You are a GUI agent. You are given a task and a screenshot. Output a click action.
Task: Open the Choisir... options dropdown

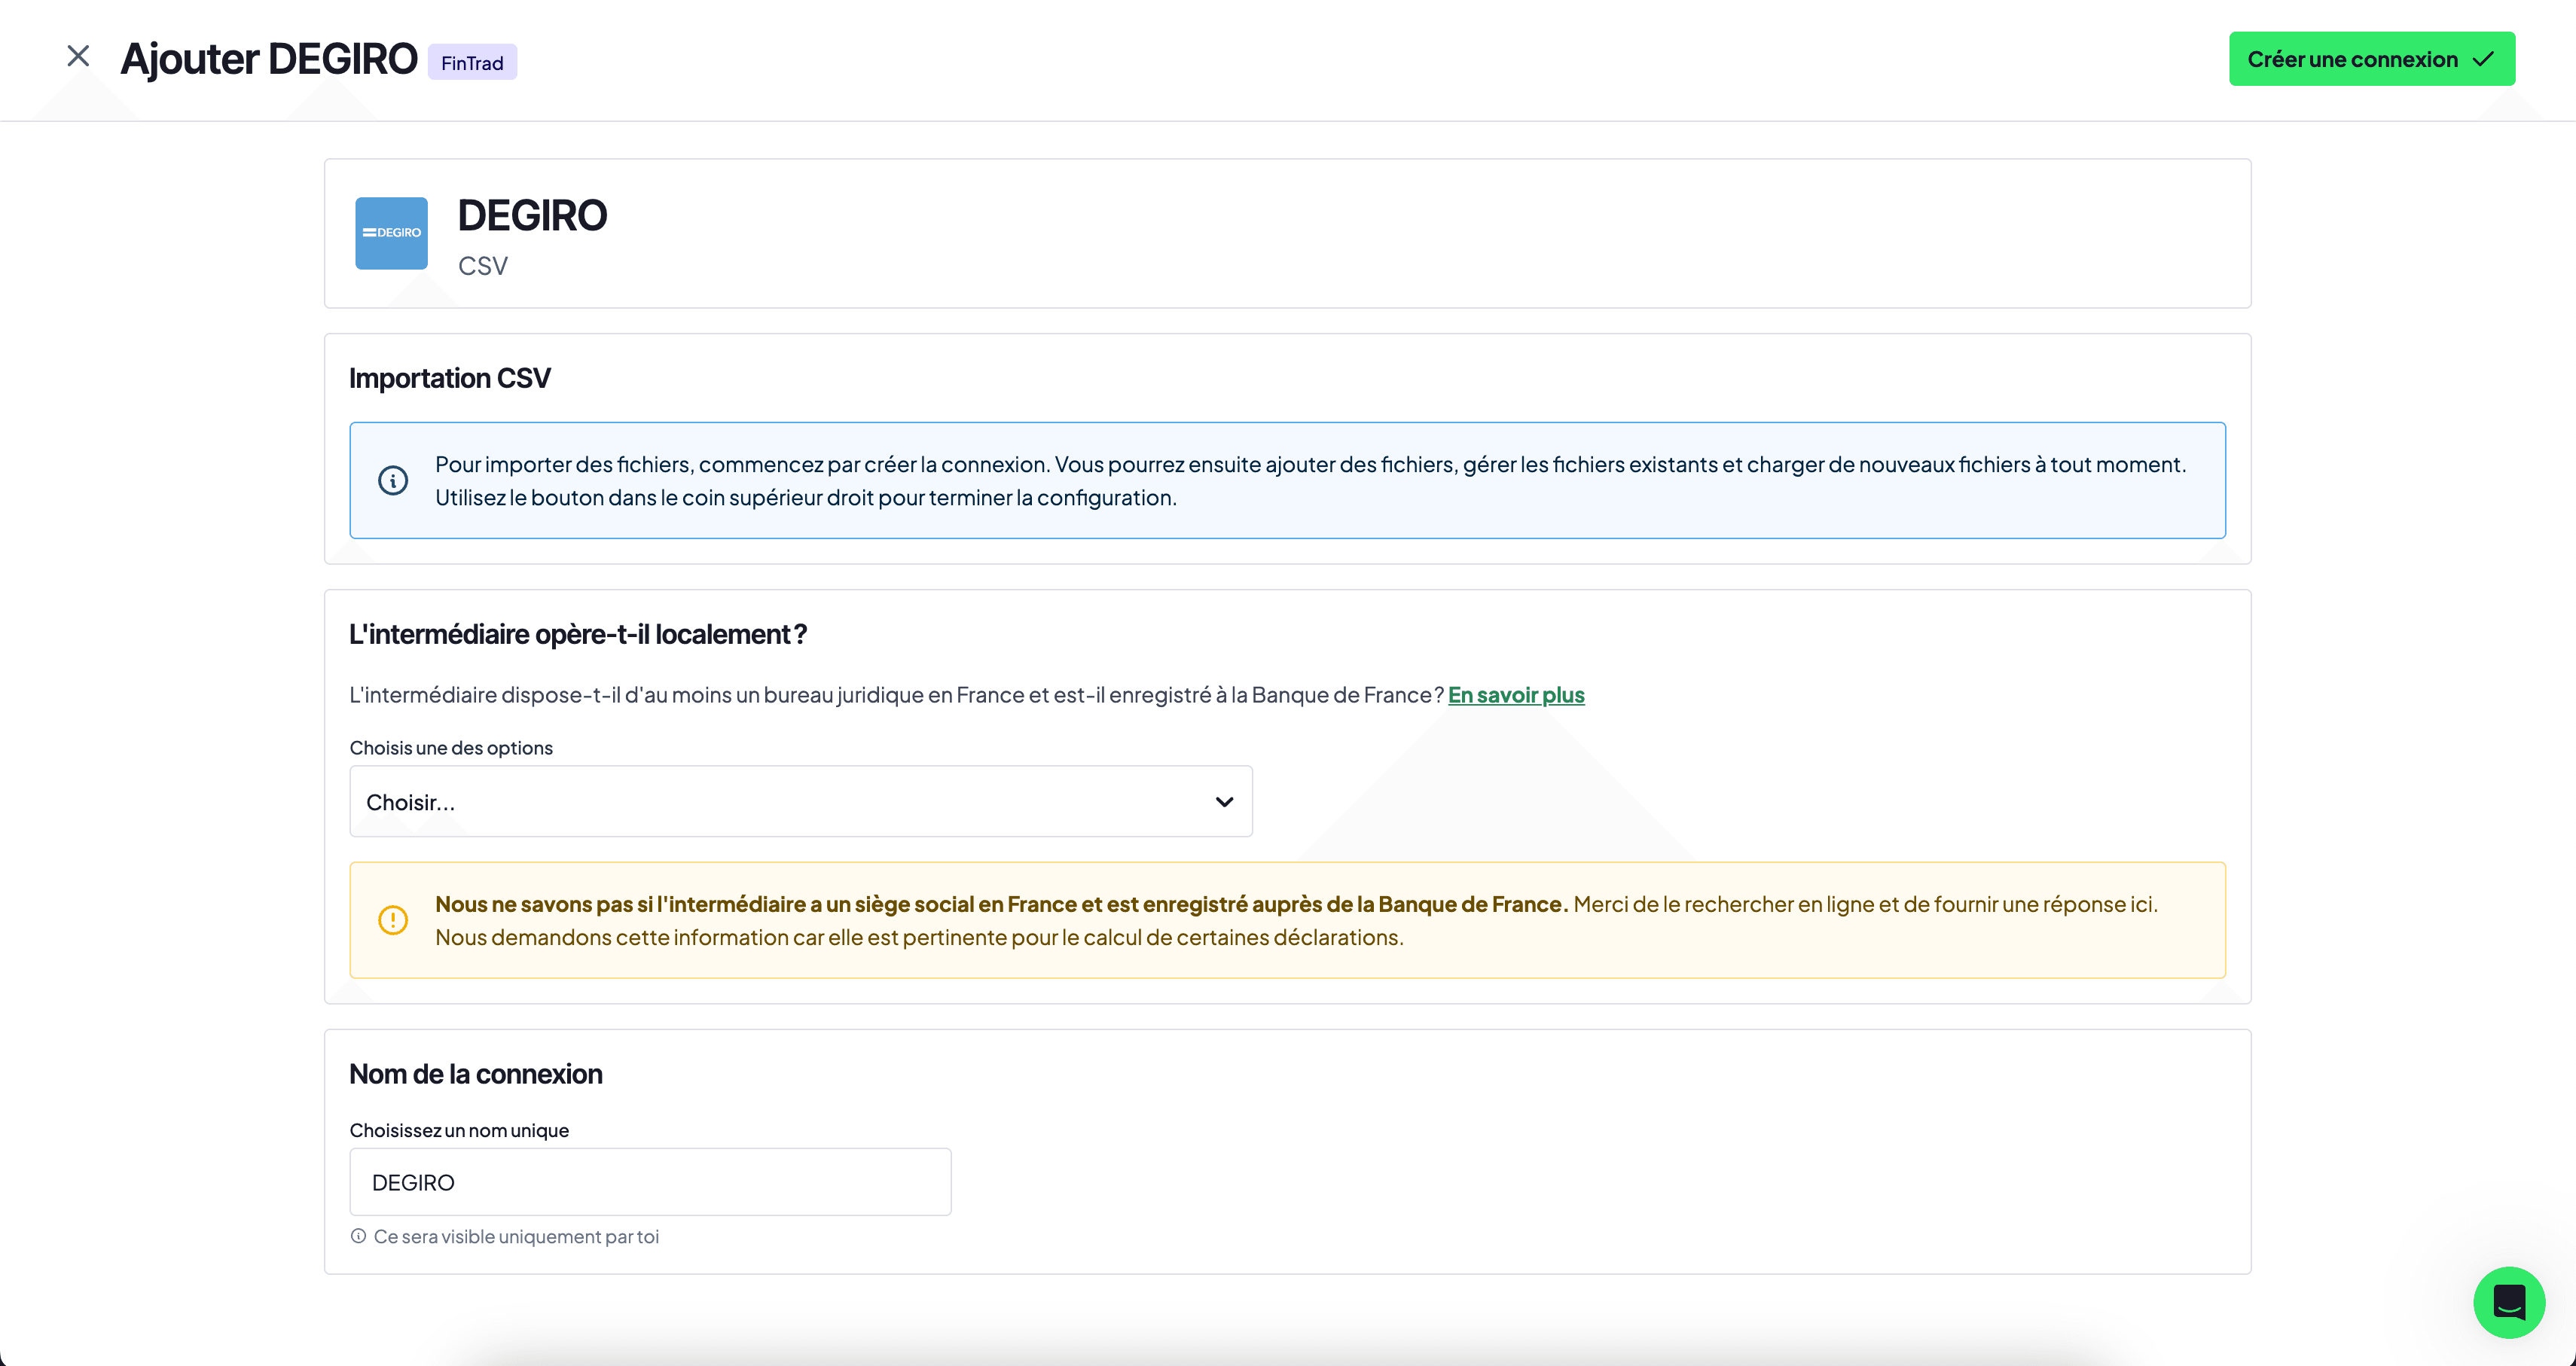(800, 802)
